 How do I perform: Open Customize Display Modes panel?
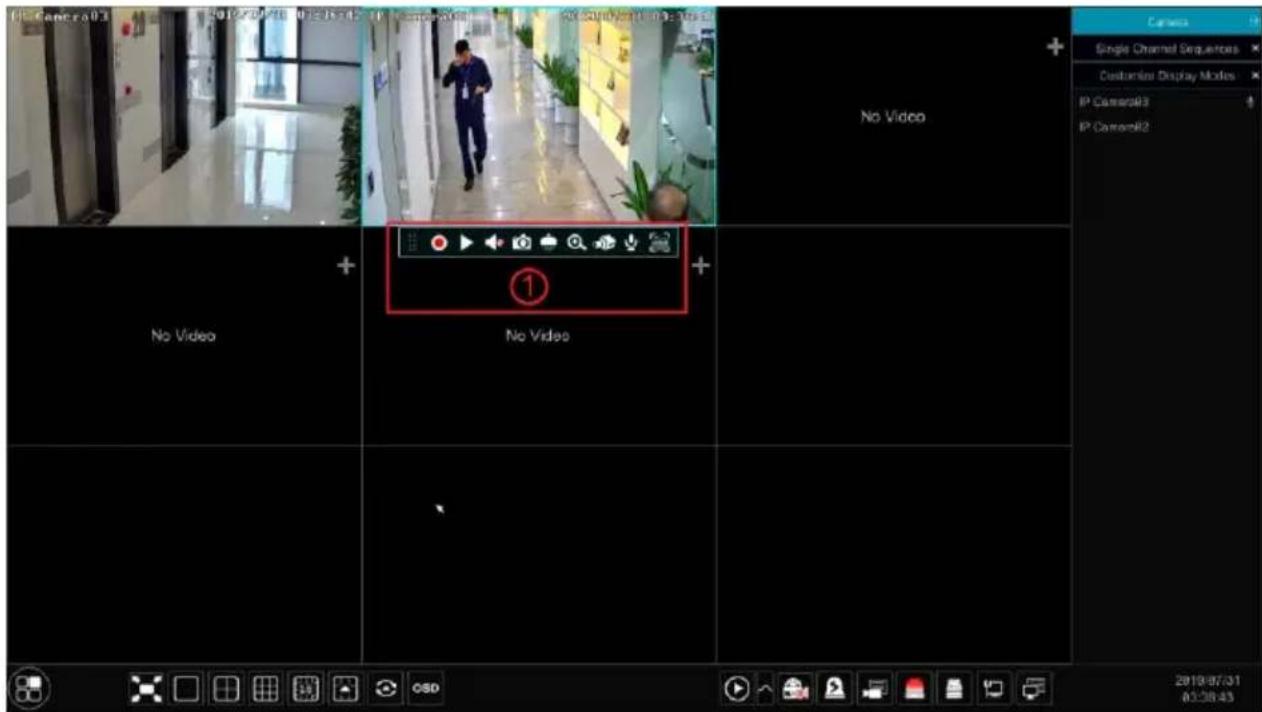(1167, 75)
